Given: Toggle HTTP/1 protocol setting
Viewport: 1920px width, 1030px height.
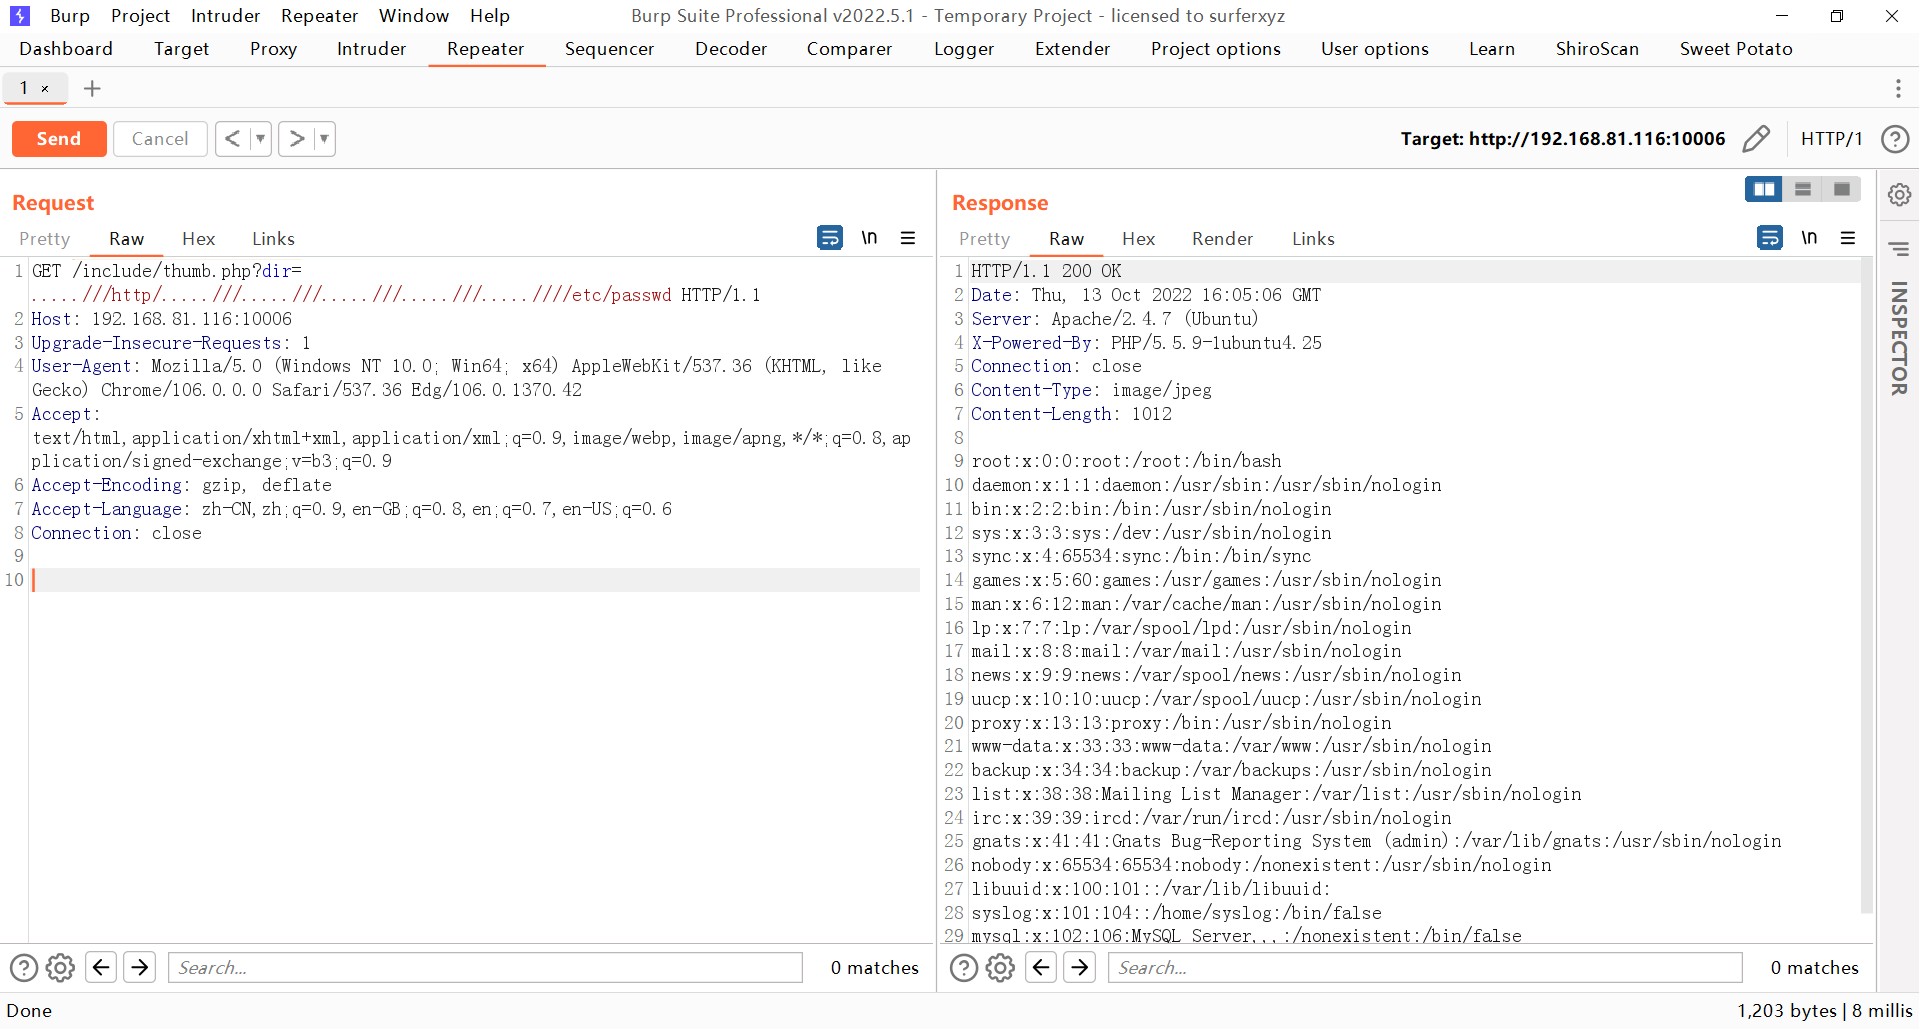Looking at the screenshot, I should tap(1831, 139).
